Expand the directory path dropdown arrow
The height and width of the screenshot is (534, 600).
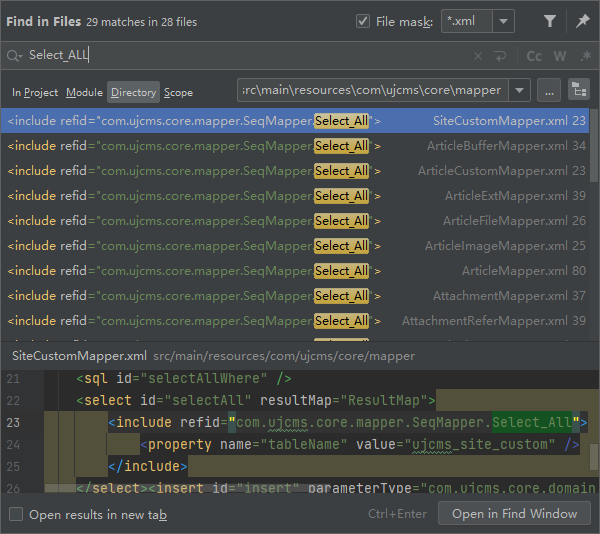click(x=519, y=90)
